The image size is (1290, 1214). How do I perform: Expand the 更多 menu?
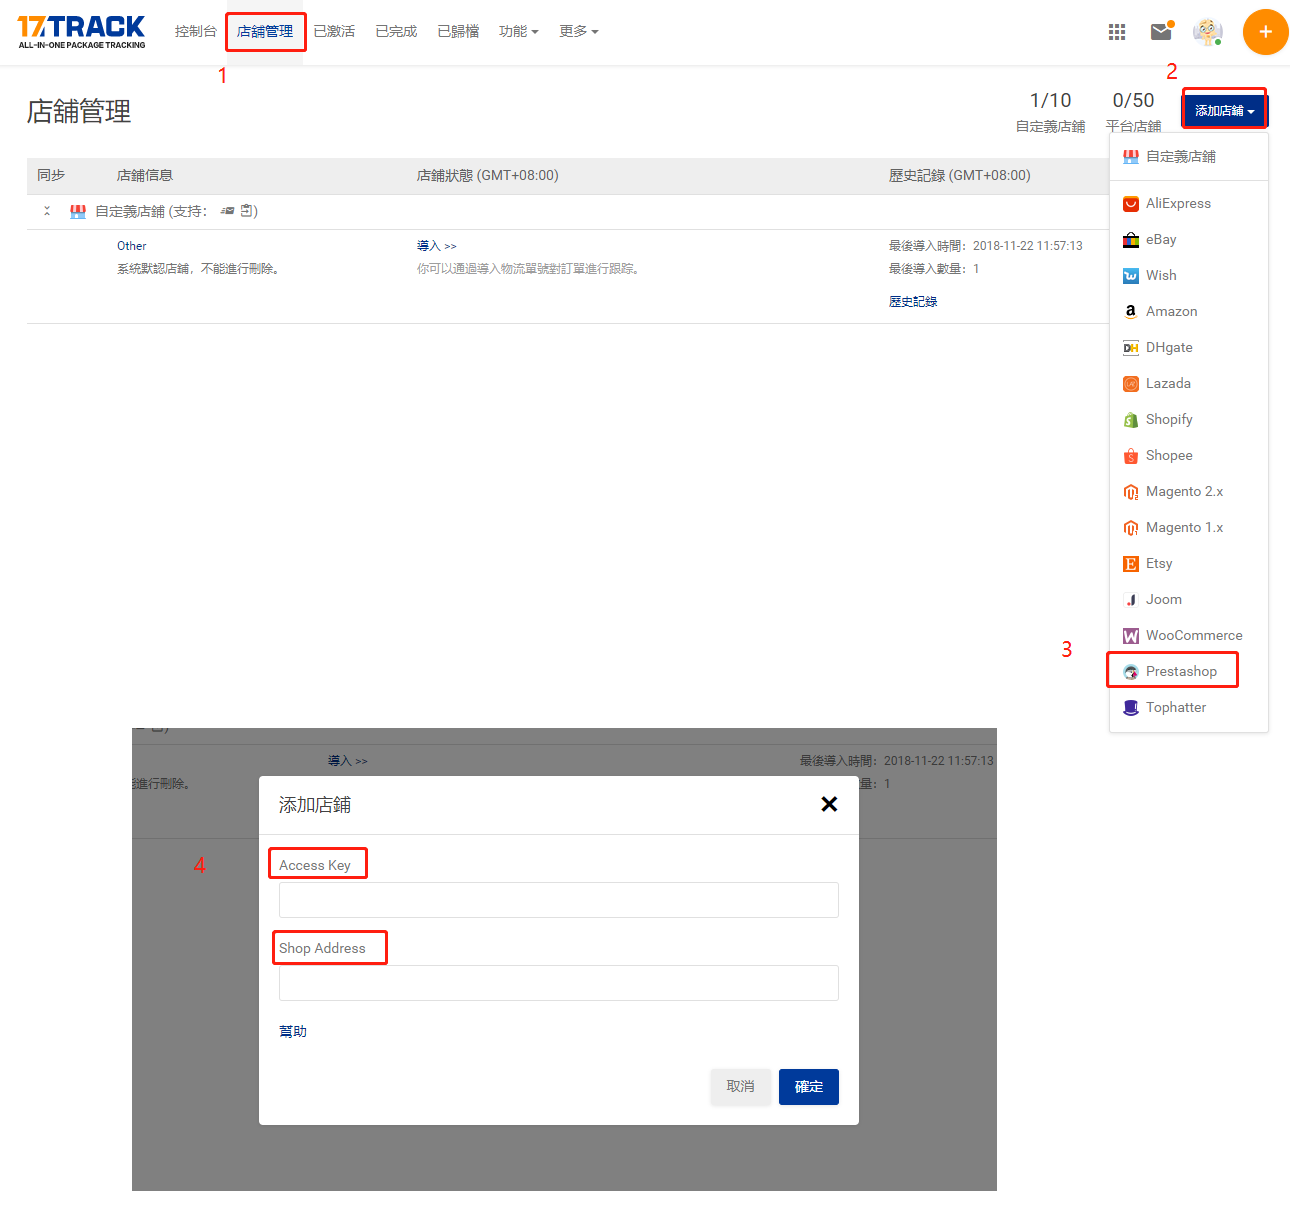578,32
